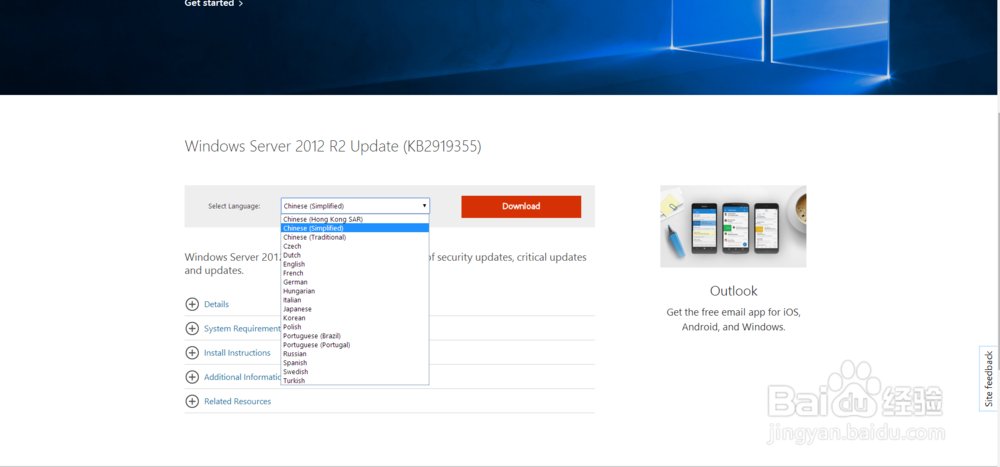1000x467 pixels.
Task: Open the Select Language combo box
Action: click(x=355, y=206)
